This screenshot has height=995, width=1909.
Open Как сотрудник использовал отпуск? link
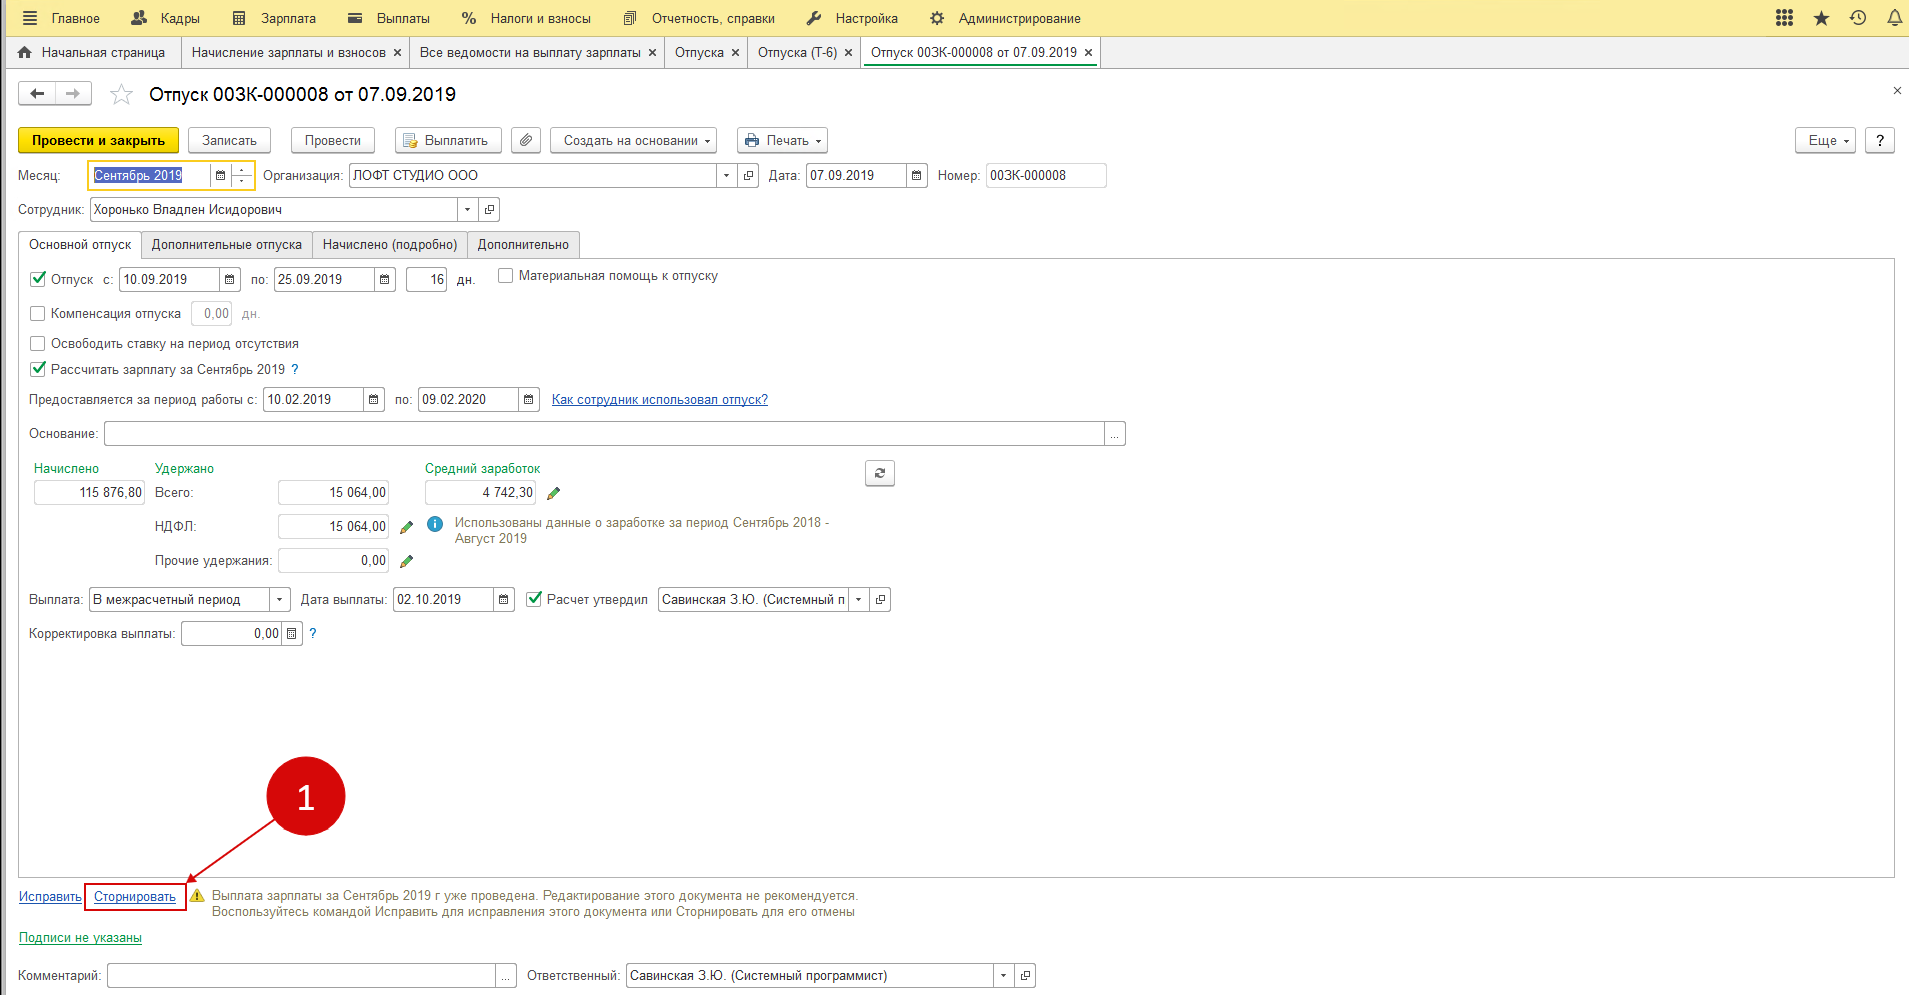point(660,399)
